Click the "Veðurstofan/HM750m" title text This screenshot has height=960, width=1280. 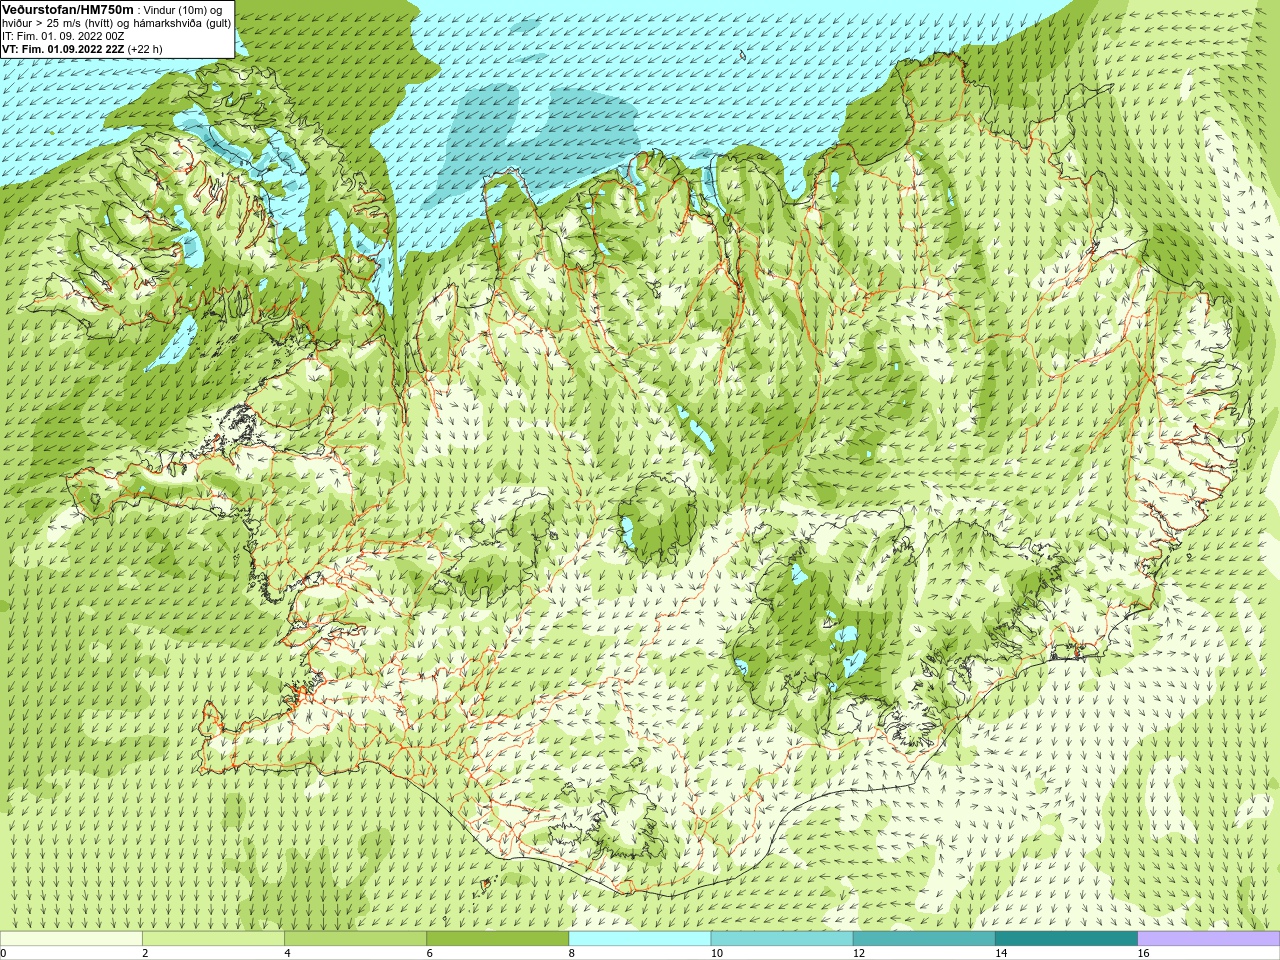click(x=68, y=9)
